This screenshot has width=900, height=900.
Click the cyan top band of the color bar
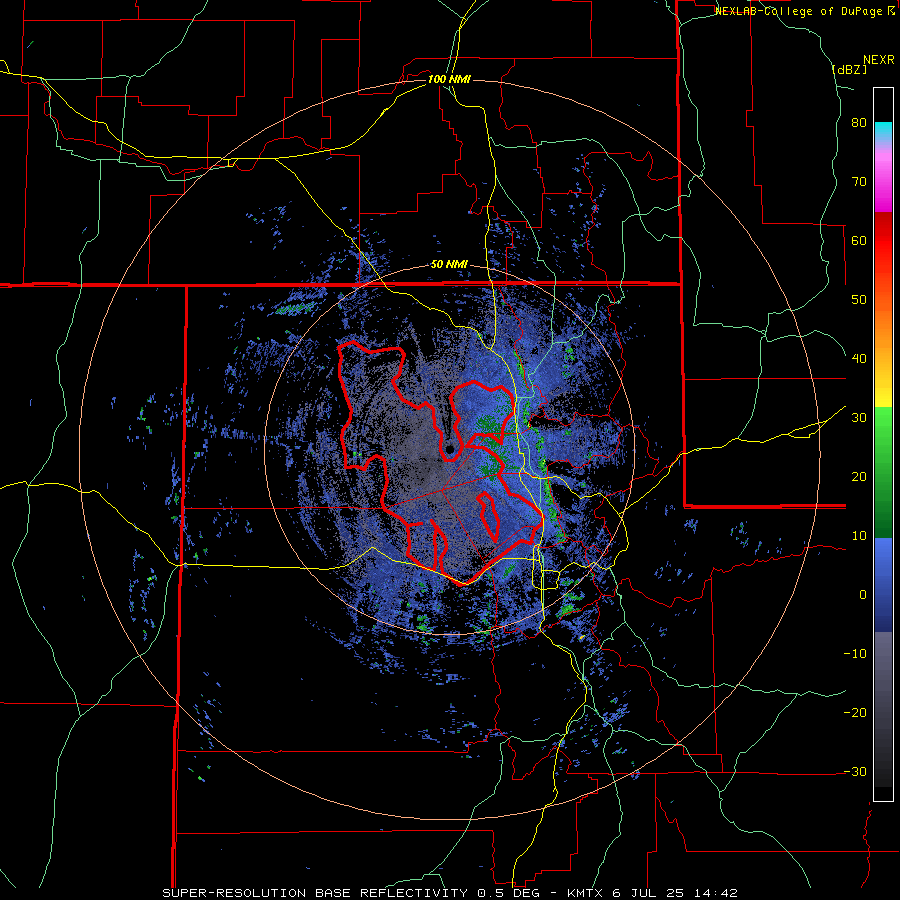pos(883,130)
